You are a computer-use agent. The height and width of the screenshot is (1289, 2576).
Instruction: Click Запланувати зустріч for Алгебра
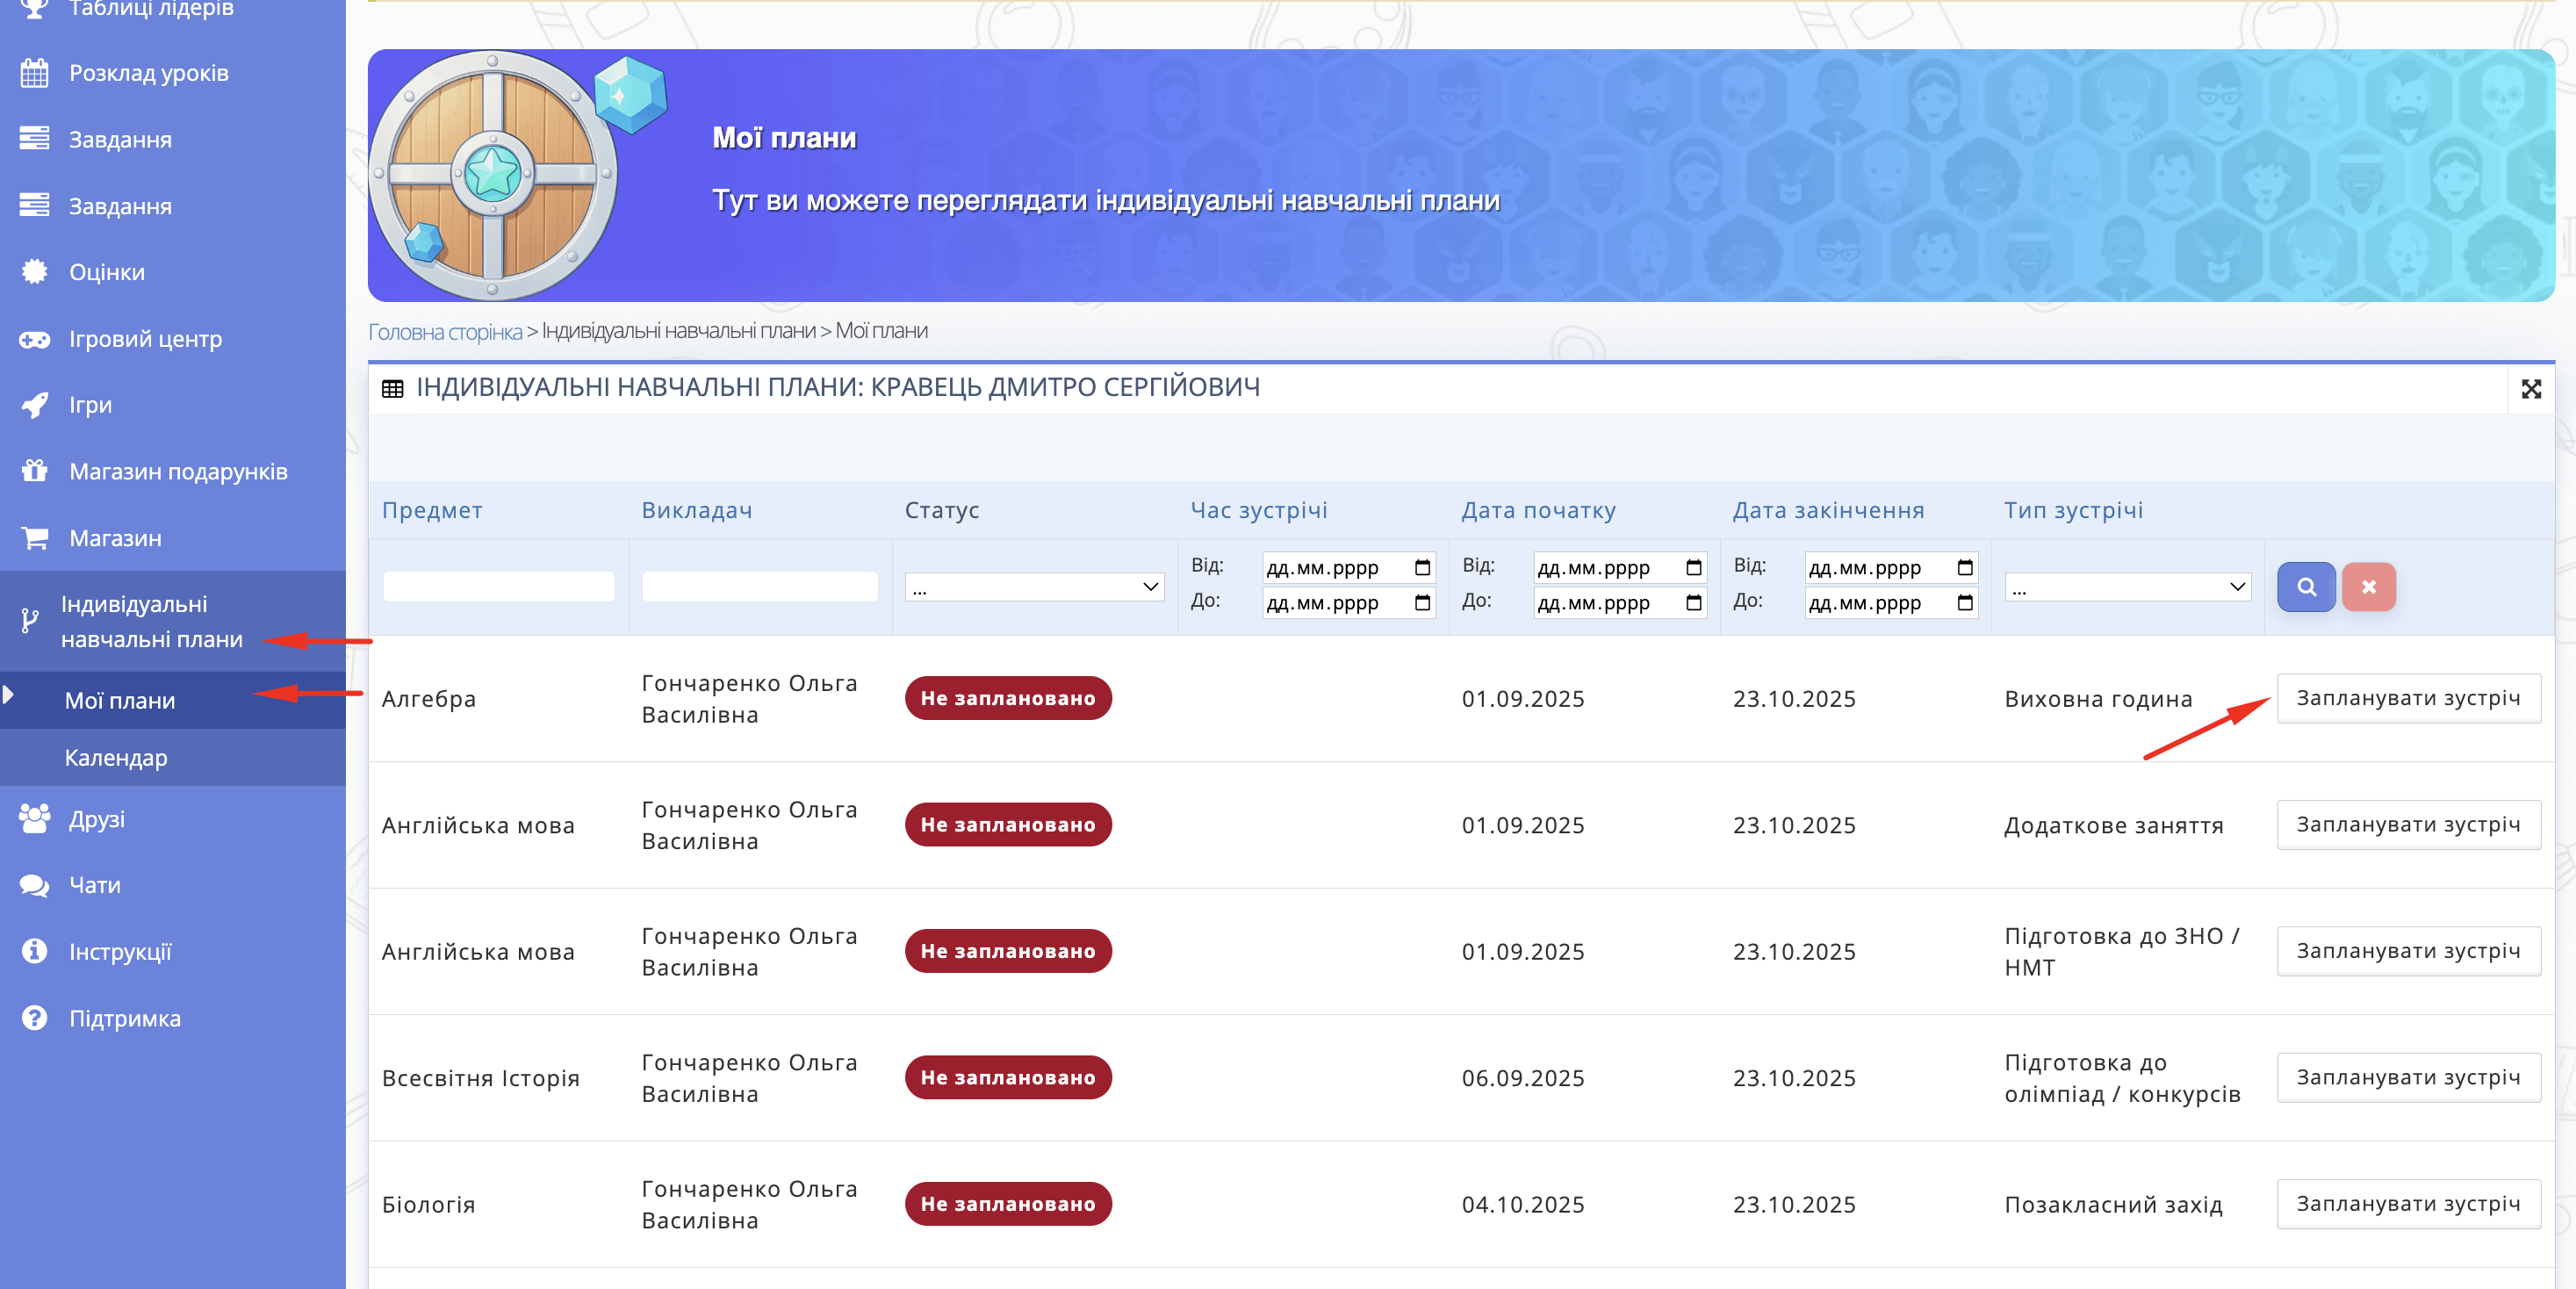pyautogui.click(x=2407, y=698)
